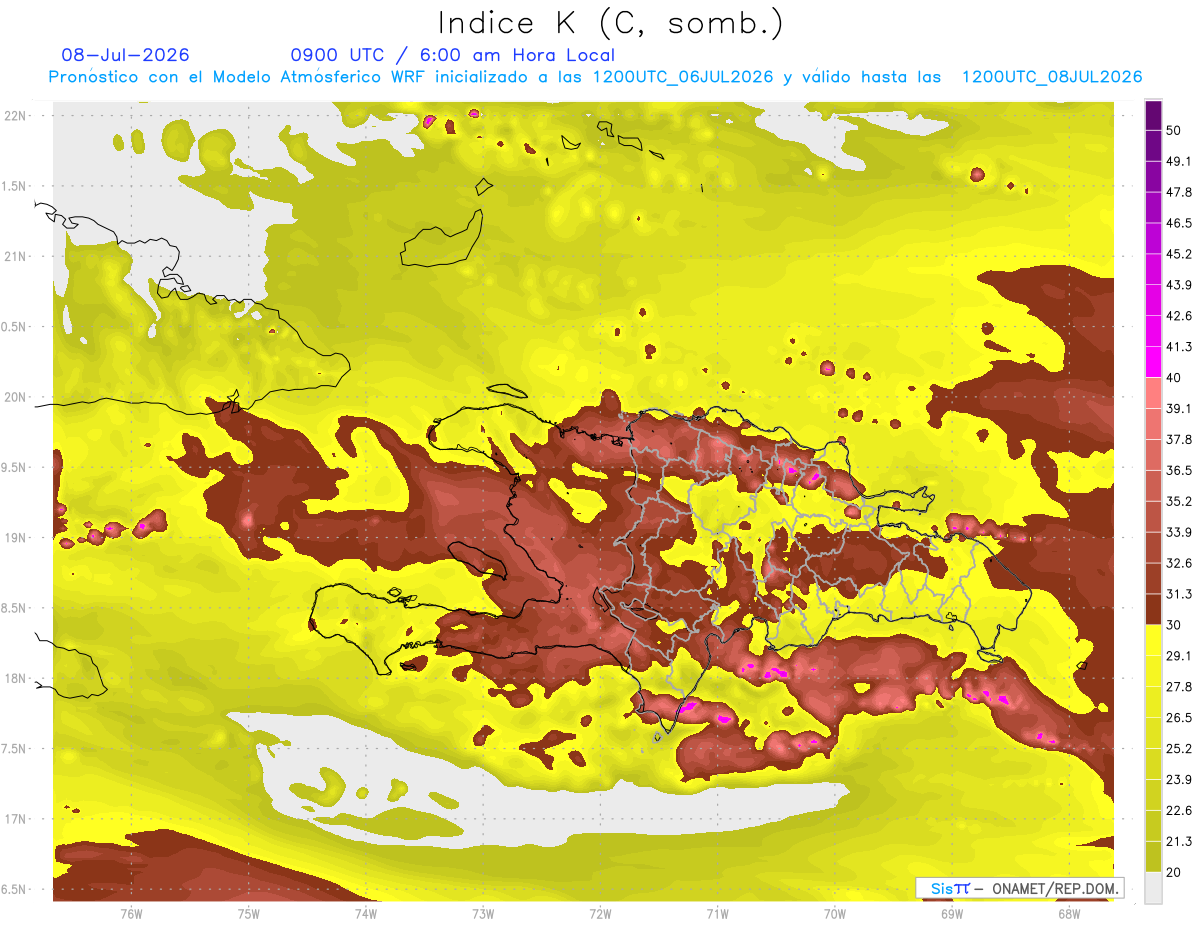Click the colorbar label "32.6"
The height and width of the screenshot is (927, 1200).
pyautogui.click(x=1178, y=563)
